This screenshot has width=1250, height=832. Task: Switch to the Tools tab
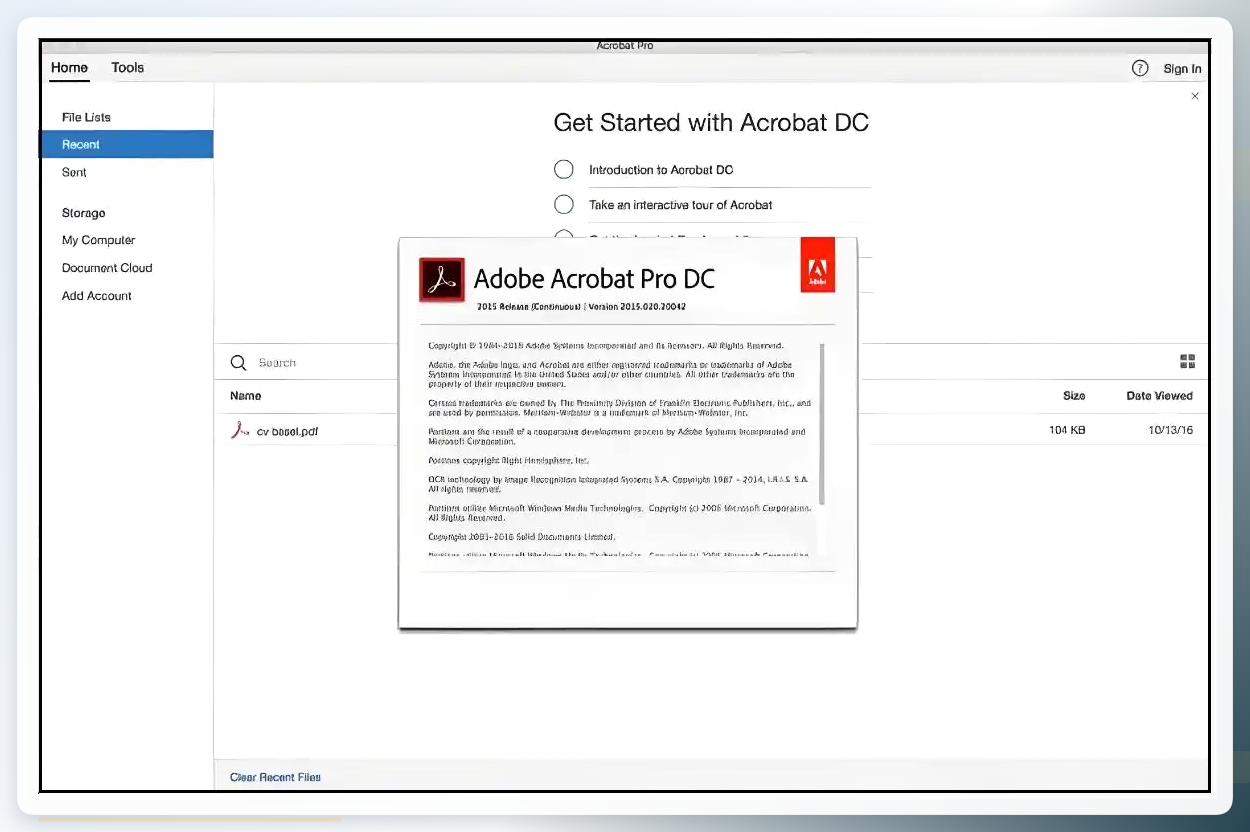128,68
